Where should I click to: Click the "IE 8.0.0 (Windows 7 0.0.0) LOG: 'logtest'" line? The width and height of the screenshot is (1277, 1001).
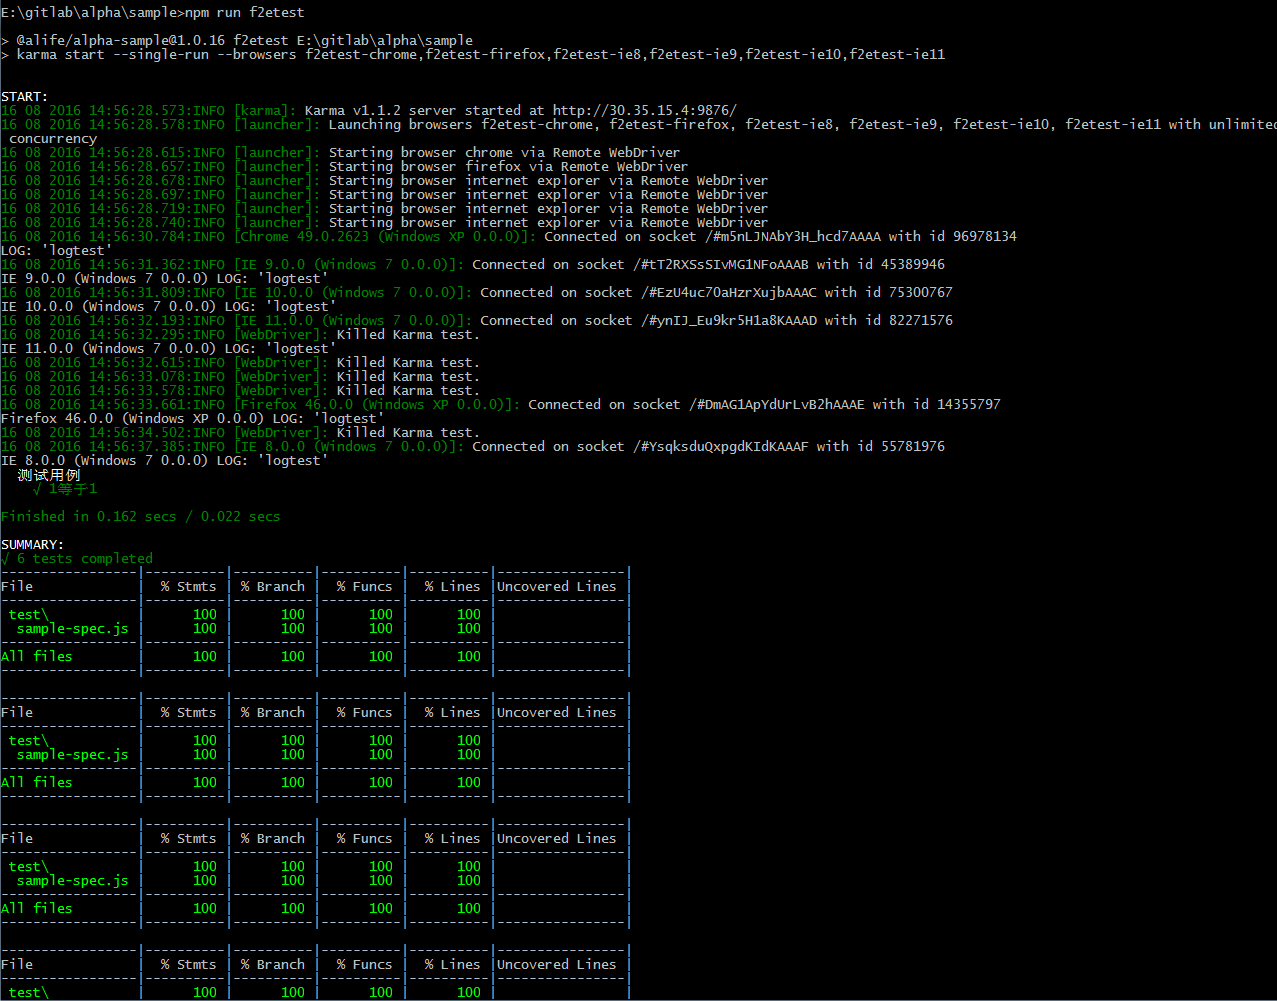coord(165,460)
